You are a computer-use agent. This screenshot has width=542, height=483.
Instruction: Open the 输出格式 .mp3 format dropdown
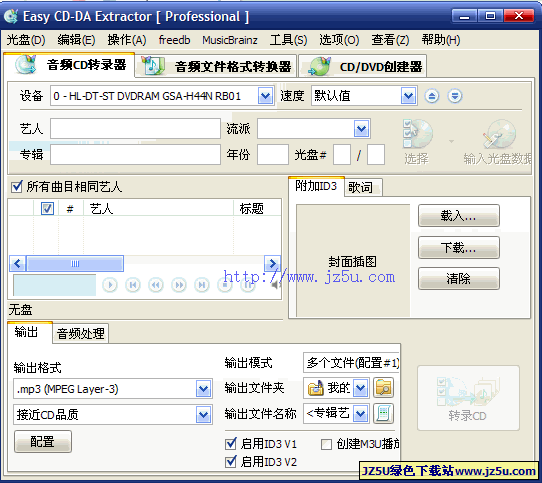tap(203, 389)
